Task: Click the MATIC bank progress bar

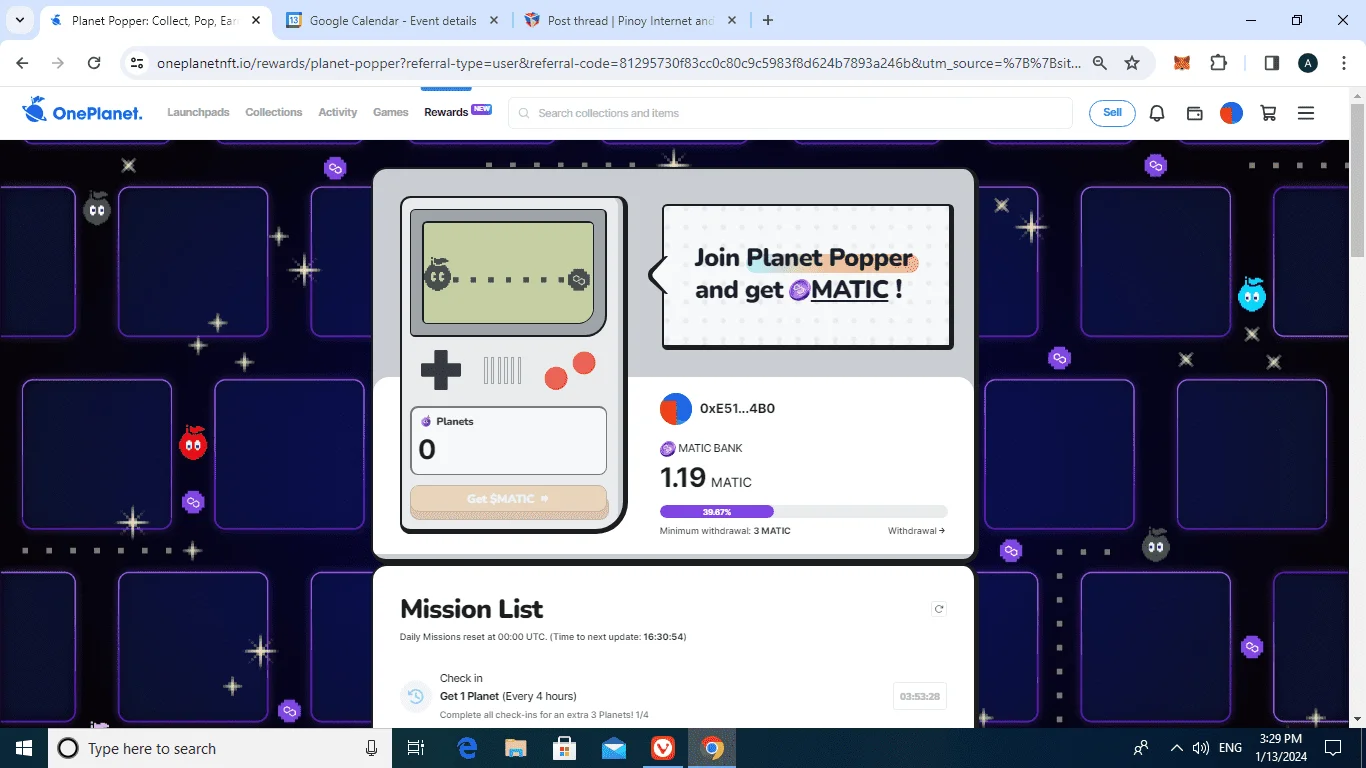Action: [x=804, y=512]
